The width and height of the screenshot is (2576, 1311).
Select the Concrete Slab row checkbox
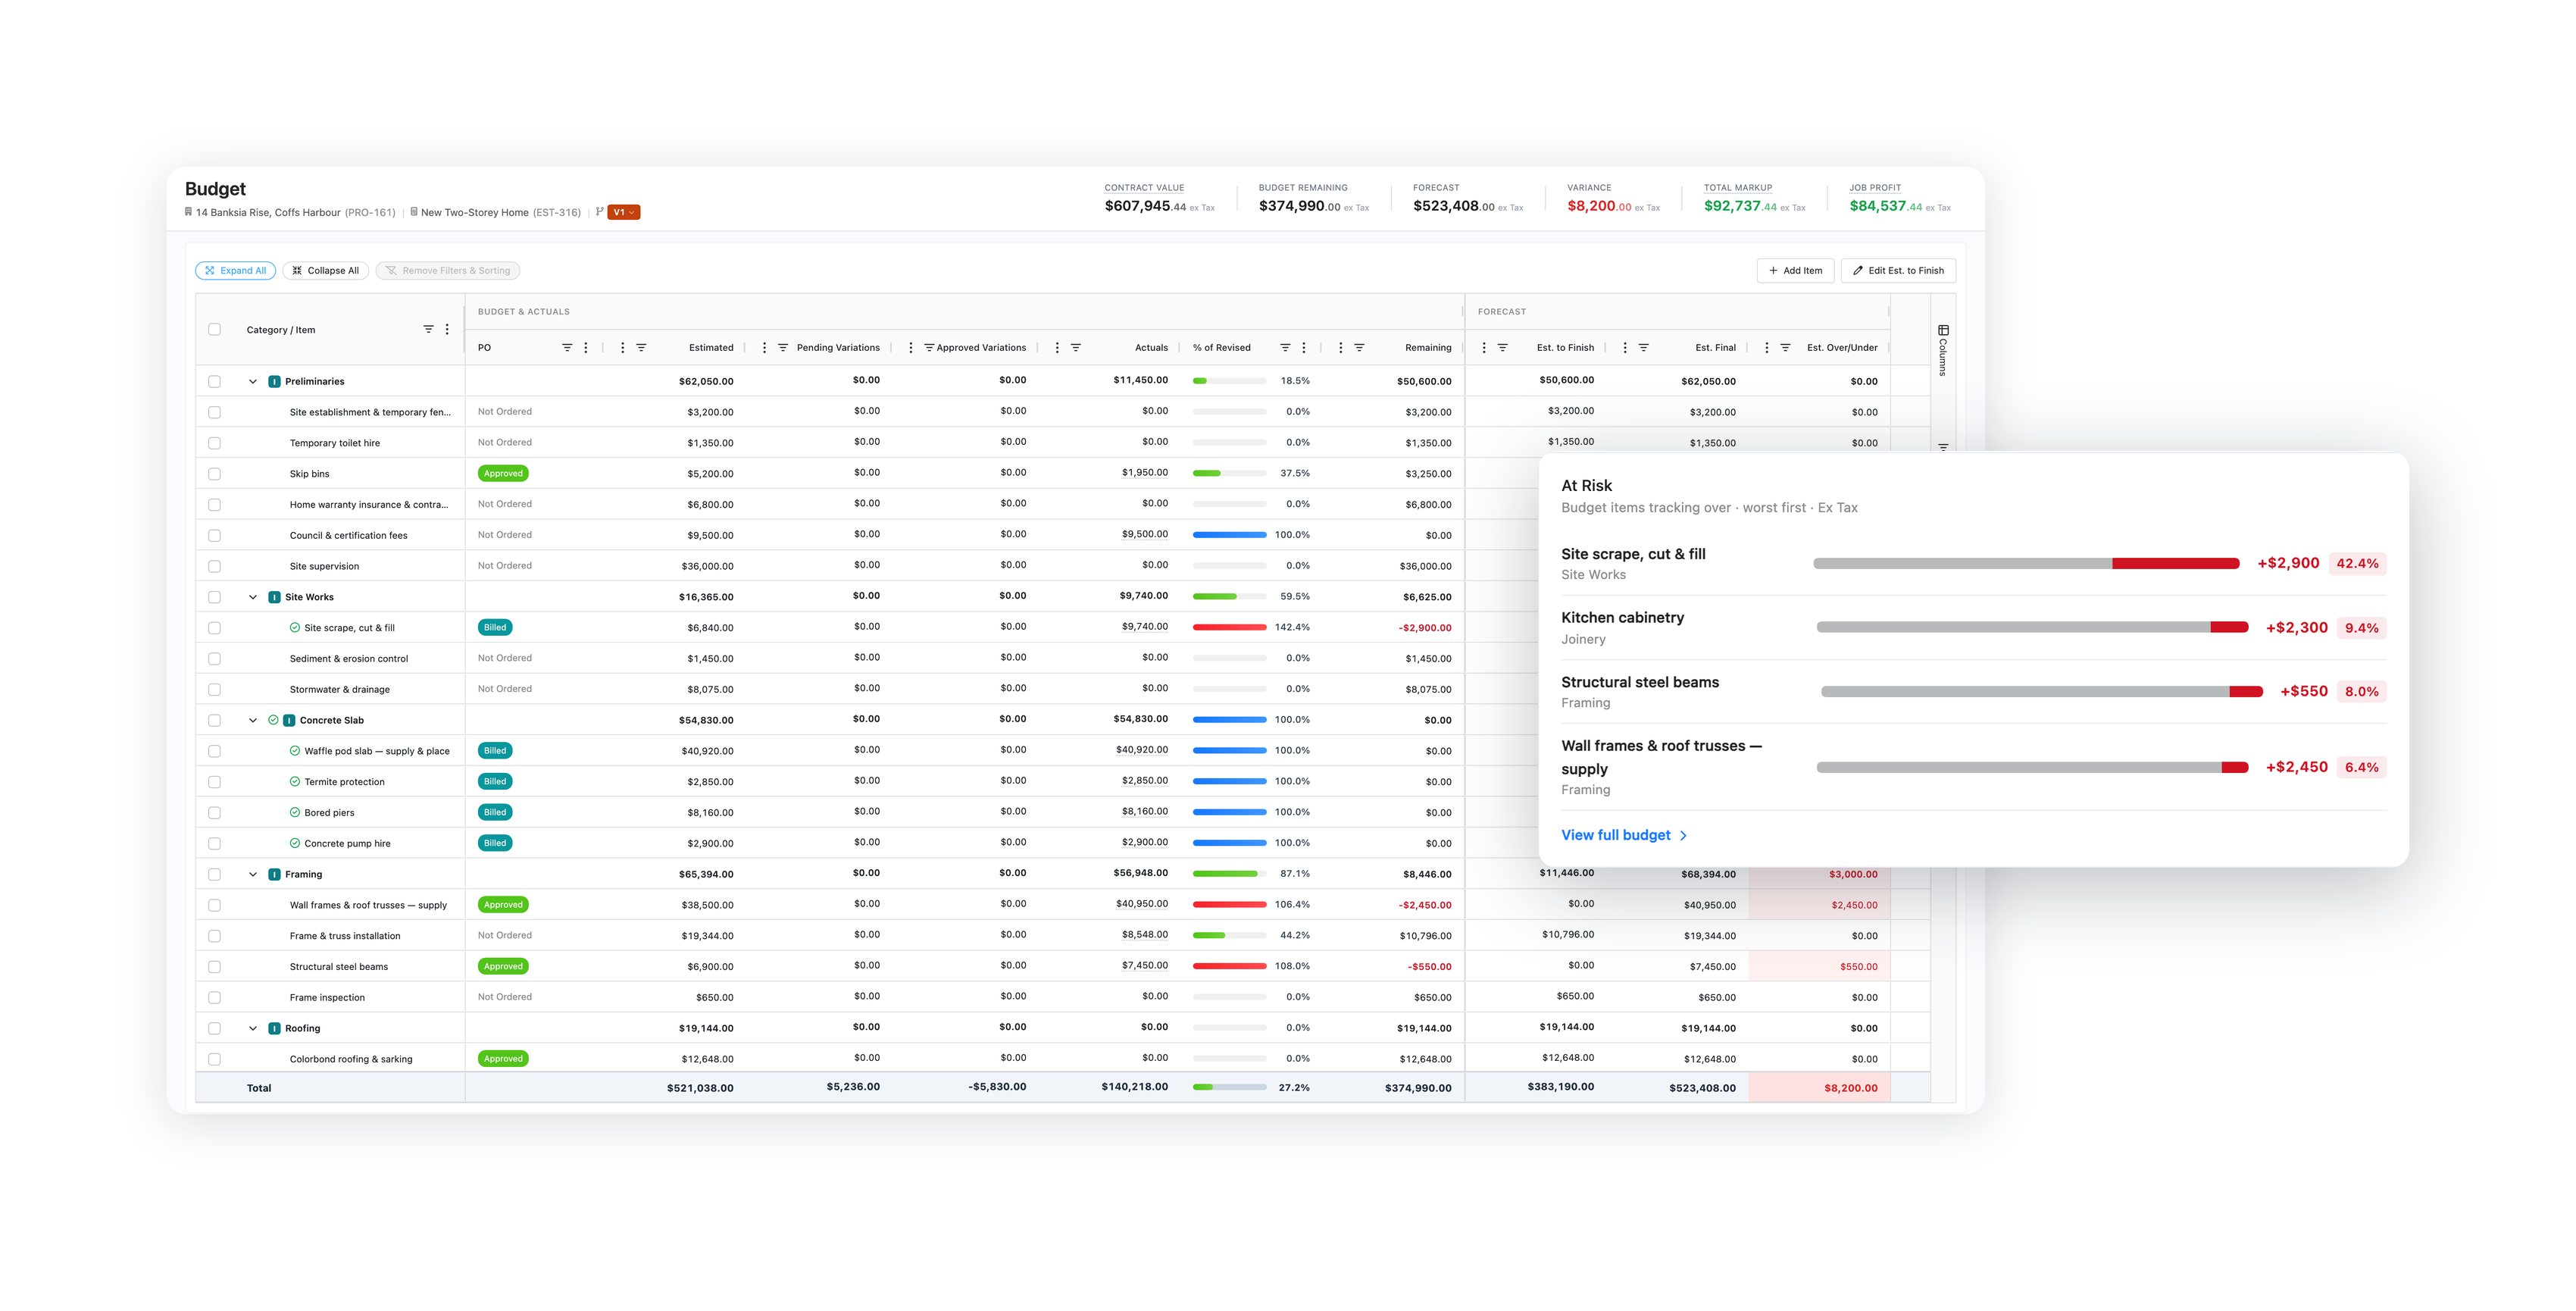point(214,720)
